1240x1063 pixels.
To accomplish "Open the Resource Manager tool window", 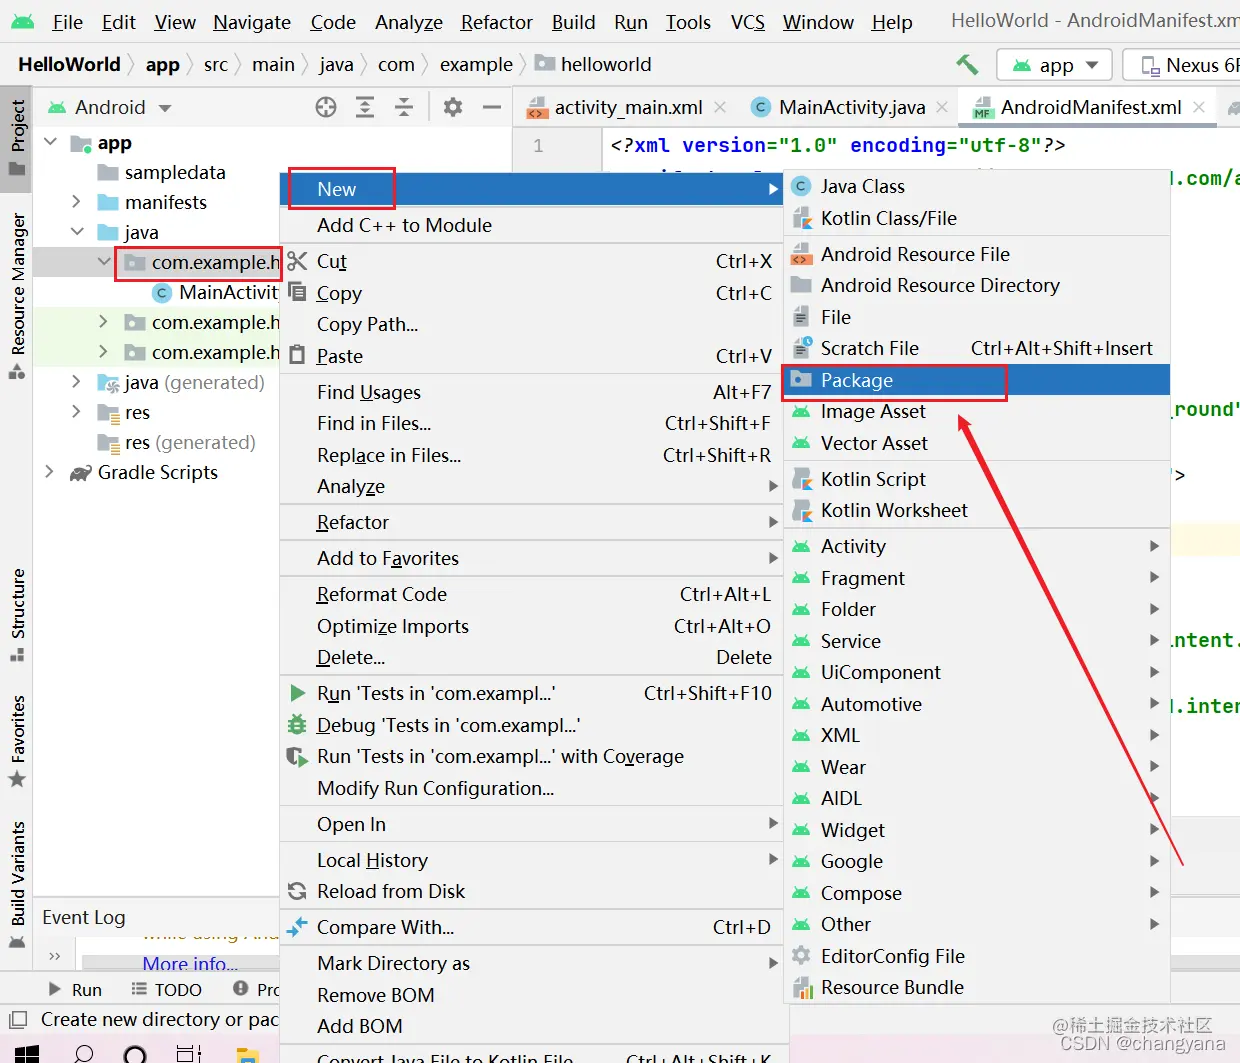I will pos(17,295).
